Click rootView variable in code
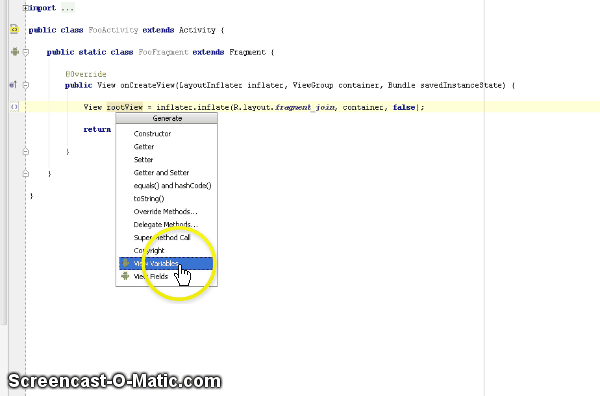 click(125, 108)
